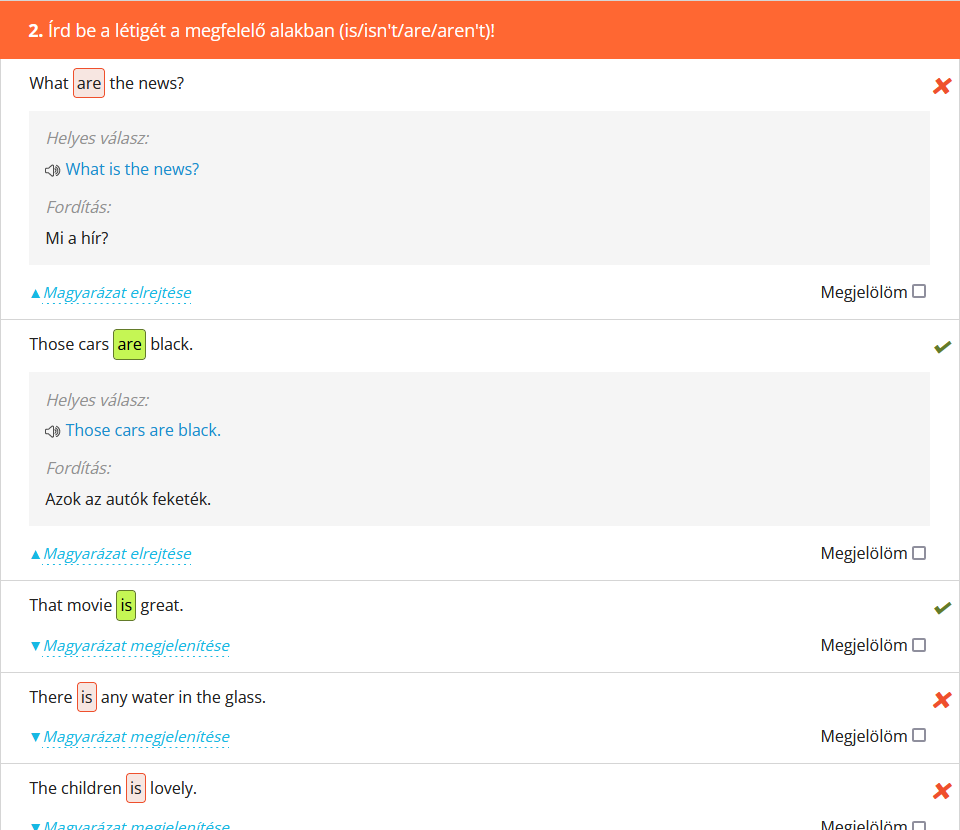Click green checkmark beside 'That movie is great.'

tap(941, 608)
